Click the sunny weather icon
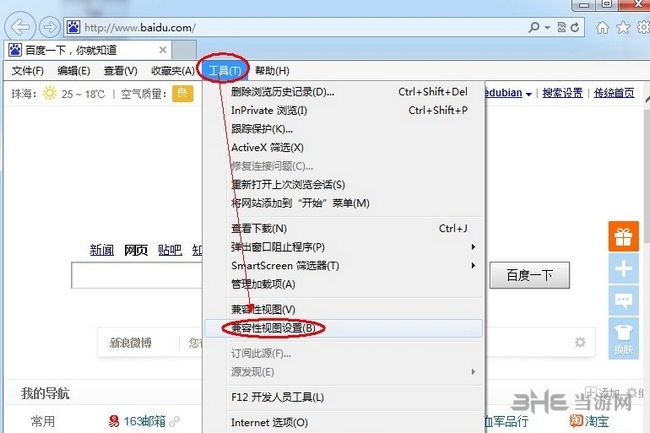This screenshot has width=650, height=433. click(50, 93)
